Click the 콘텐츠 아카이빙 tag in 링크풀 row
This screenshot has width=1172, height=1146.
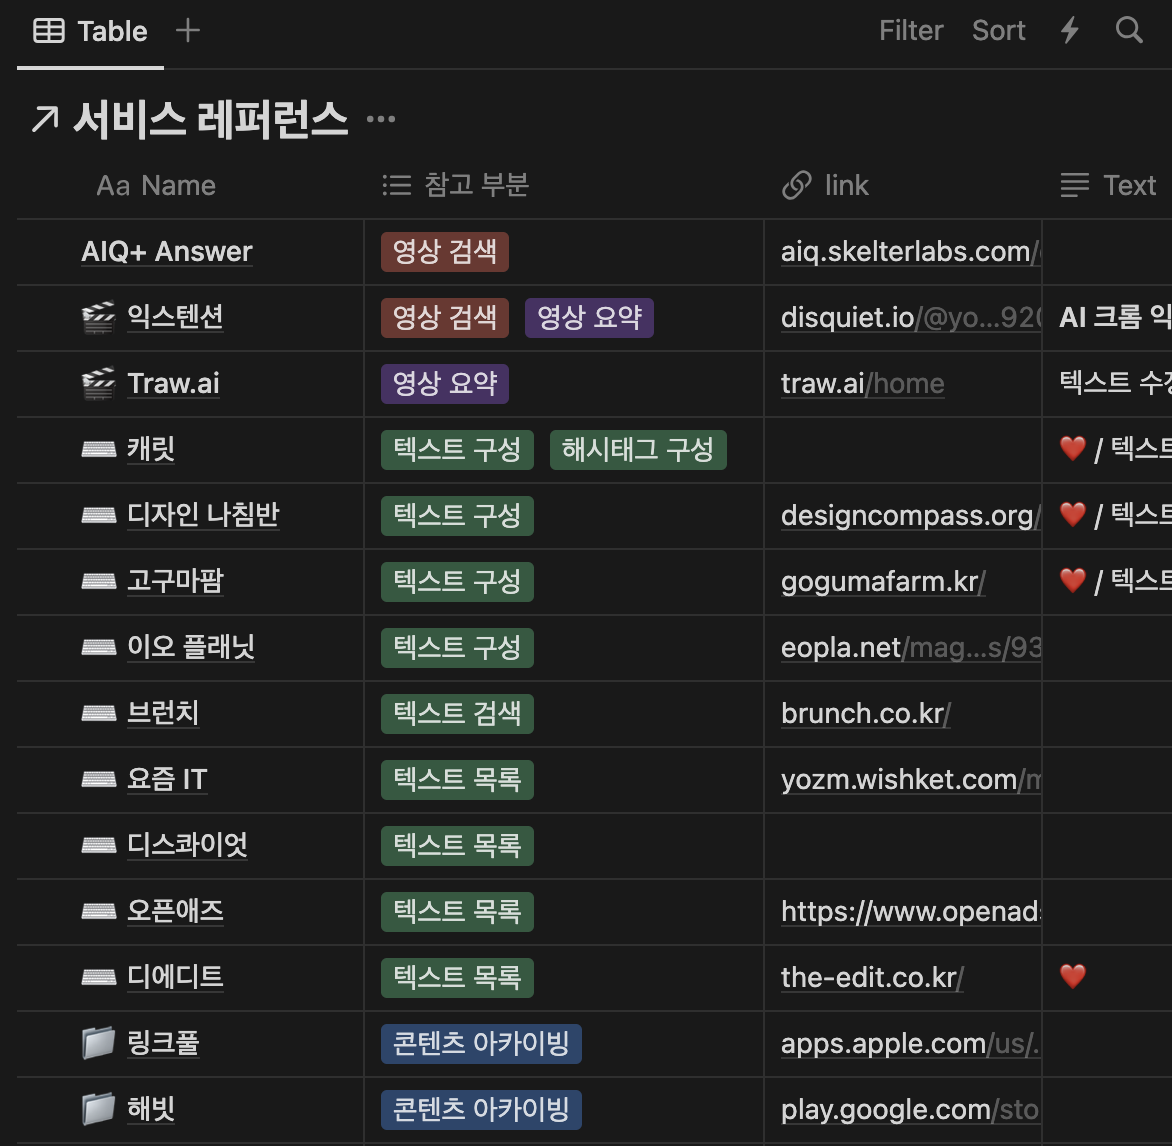(481, 1043)
